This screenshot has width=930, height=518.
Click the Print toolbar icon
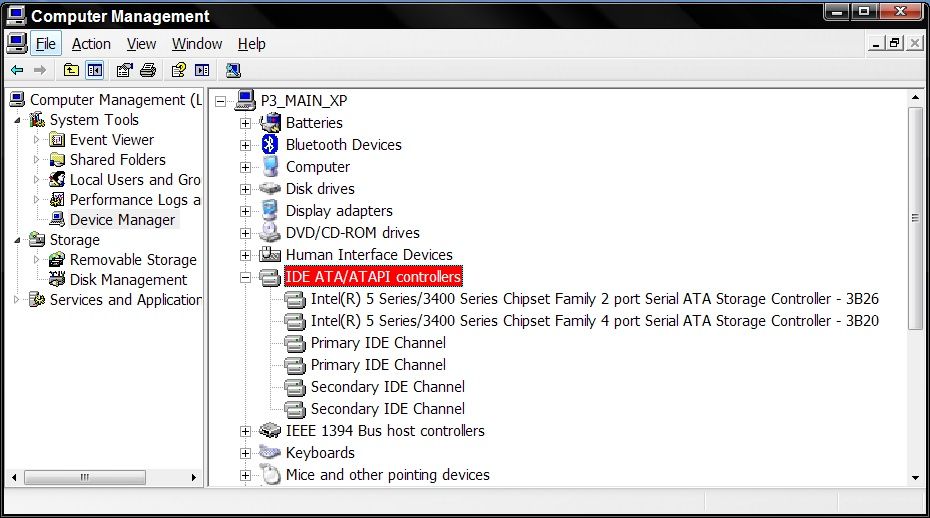pos(148,71)
